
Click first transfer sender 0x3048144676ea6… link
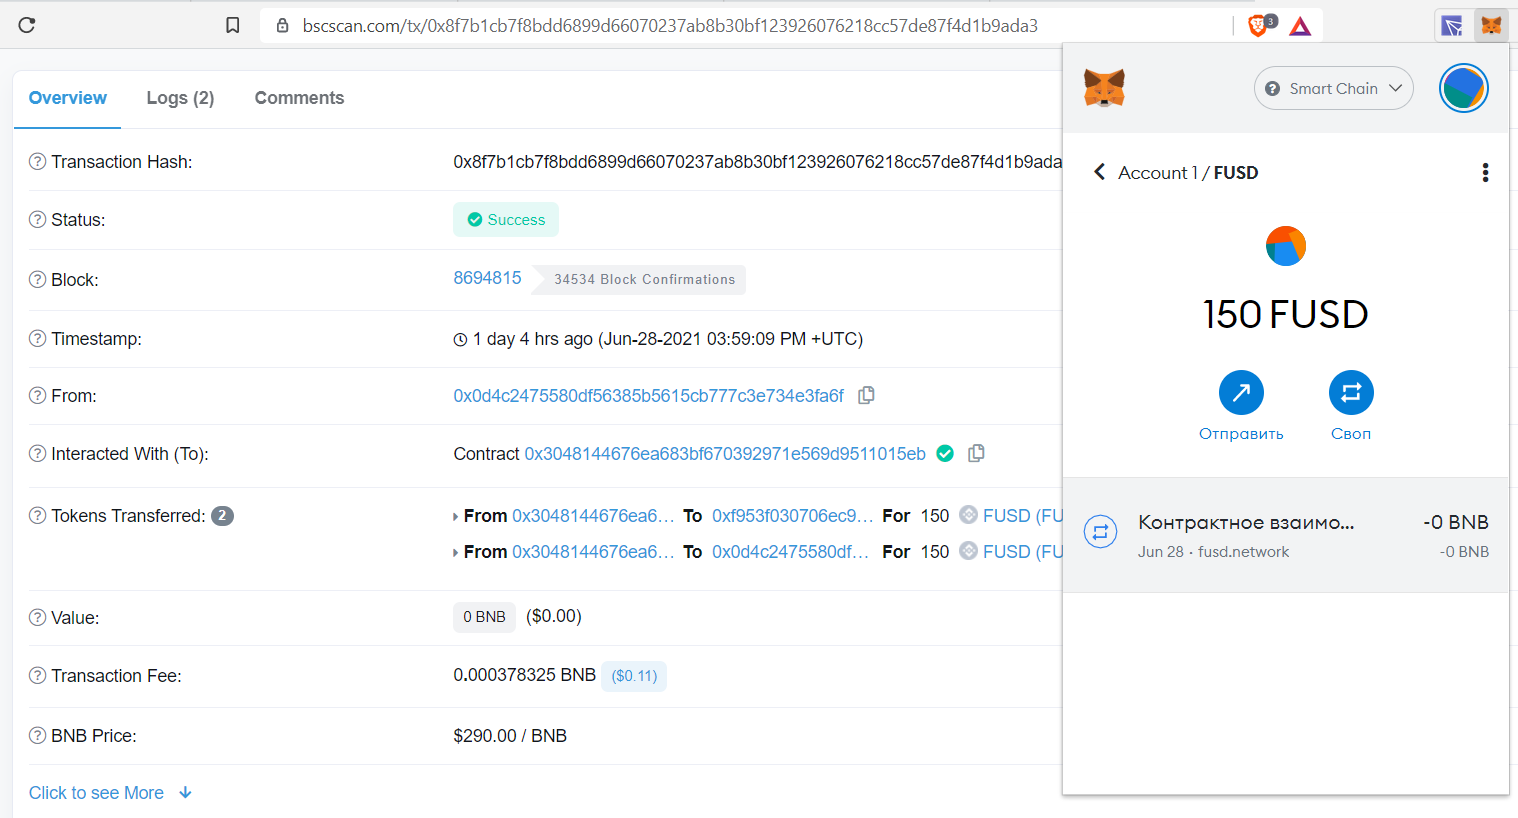(x=593, y=516)
